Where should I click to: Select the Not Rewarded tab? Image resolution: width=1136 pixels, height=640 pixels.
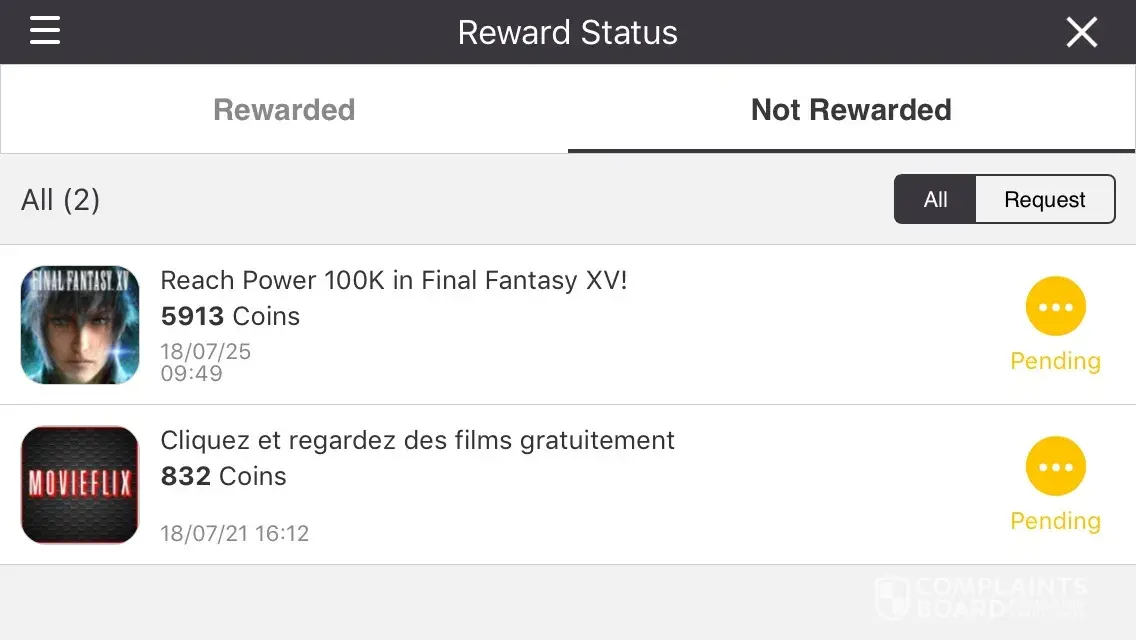click(851, 110)
